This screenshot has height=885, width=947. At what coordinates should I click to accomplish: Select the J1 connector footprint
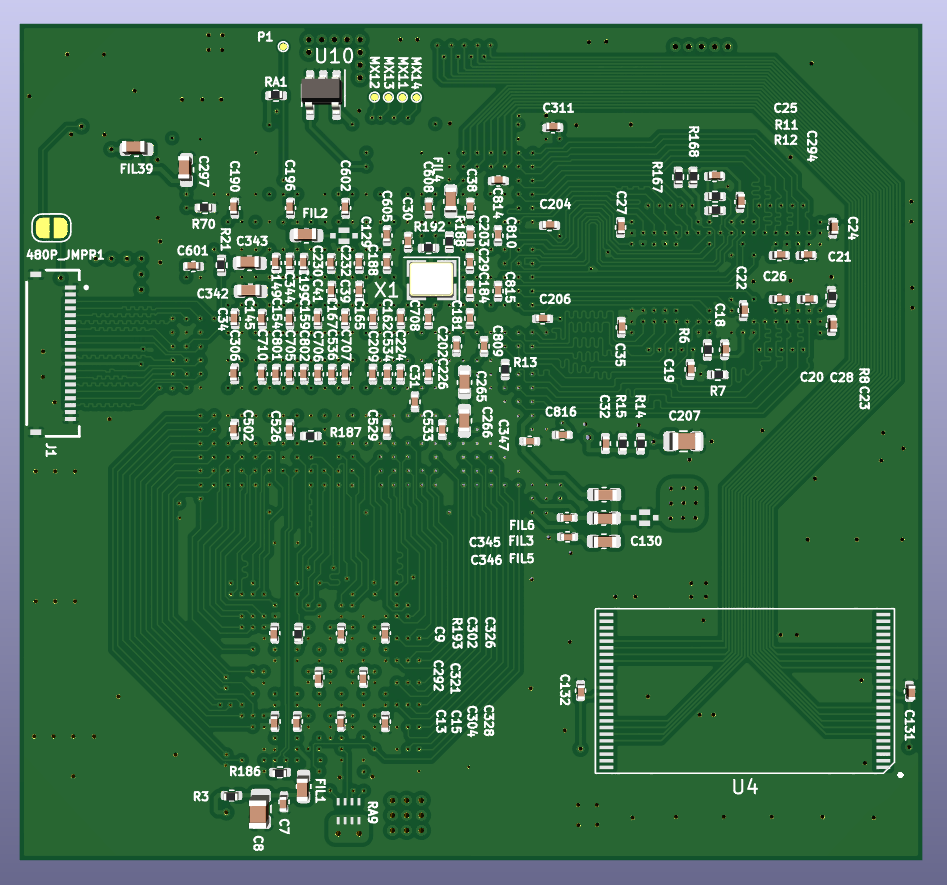coord(53,353)
